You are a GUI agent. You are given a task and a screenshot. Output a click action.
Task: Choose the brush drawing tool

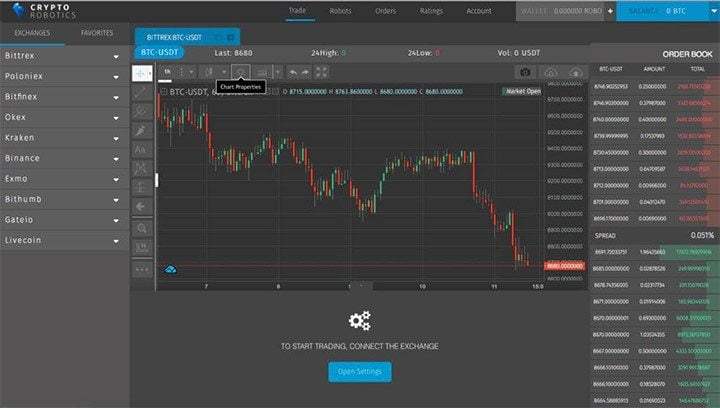[x=141, y=131]
